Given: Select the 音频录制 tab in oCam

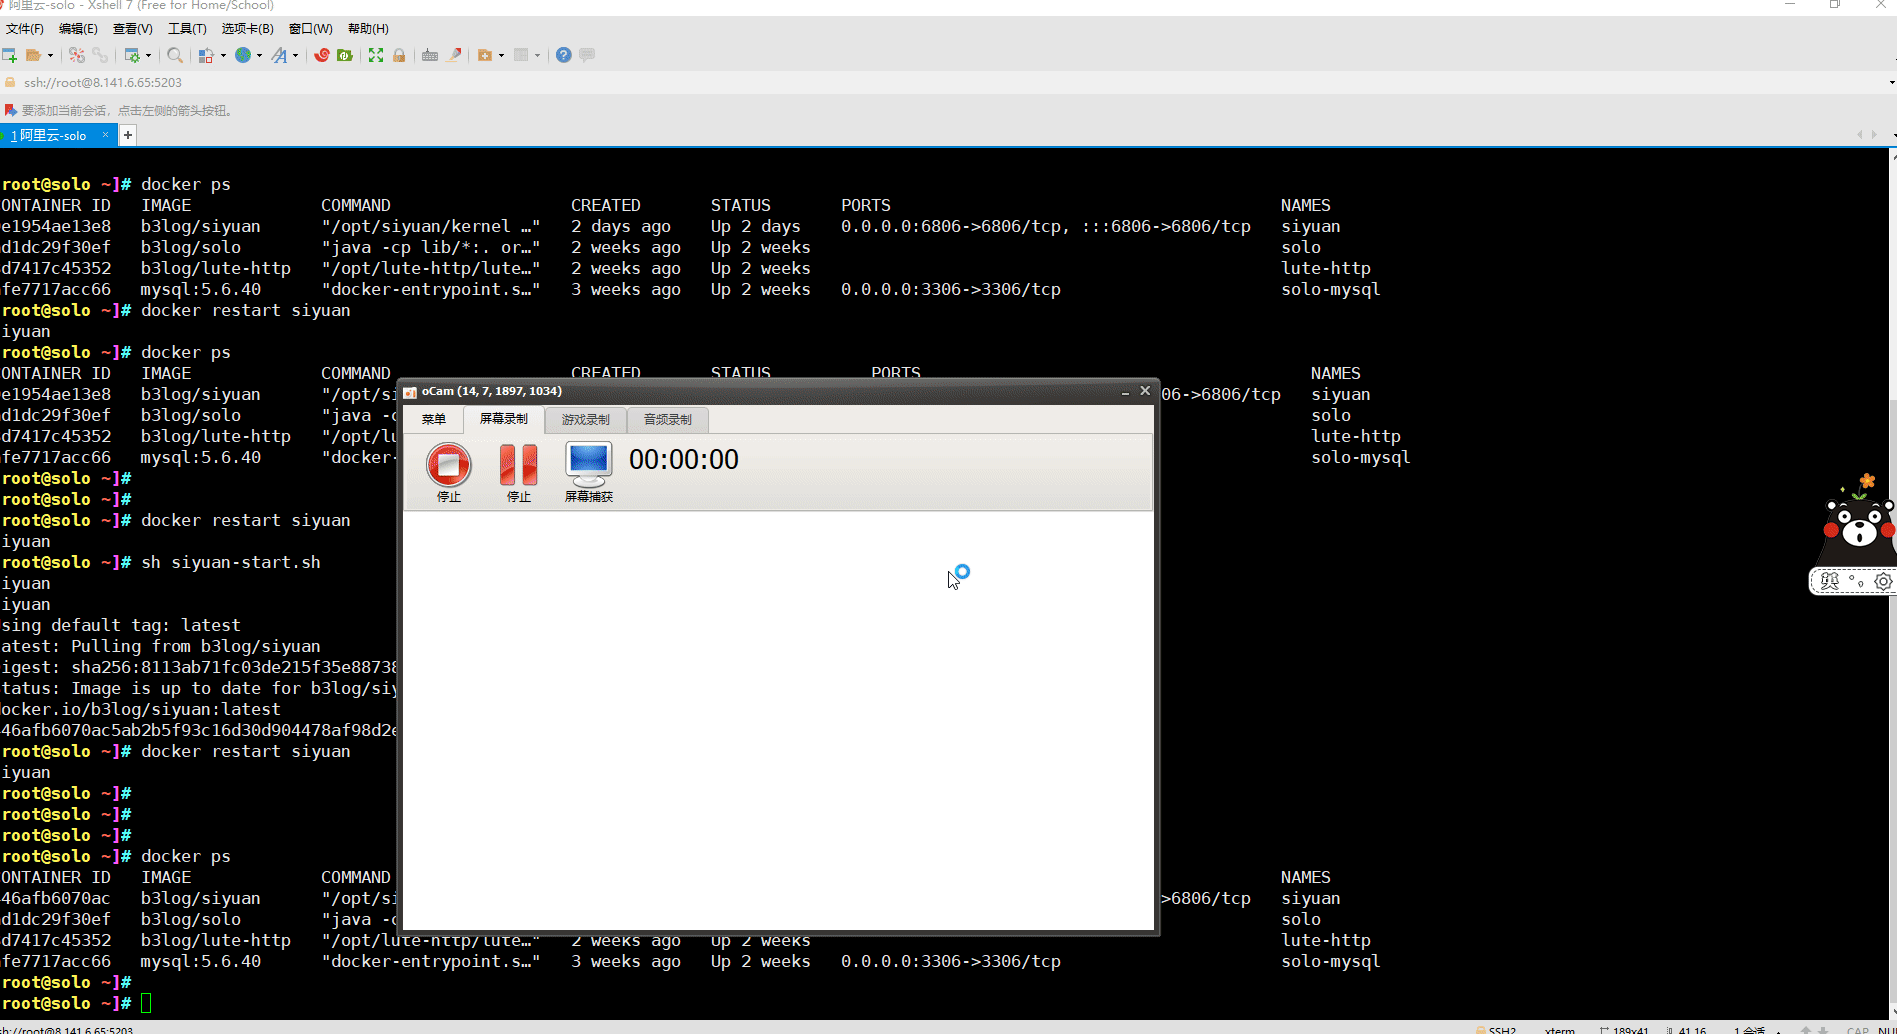Looking at the screenshot, I should pyautogui.click(x=667, y=420).
